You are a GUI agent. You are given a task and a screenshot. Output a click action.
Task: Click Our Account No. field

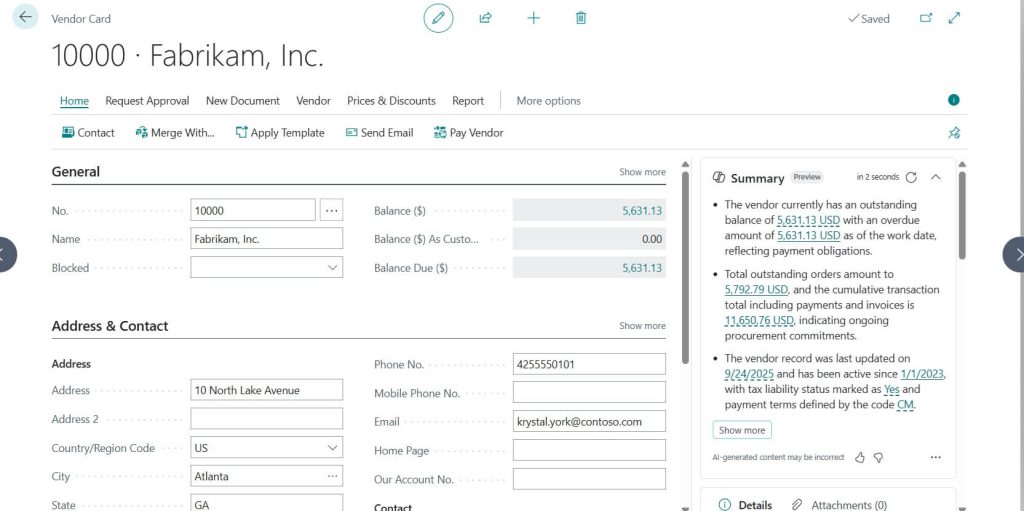589,479
